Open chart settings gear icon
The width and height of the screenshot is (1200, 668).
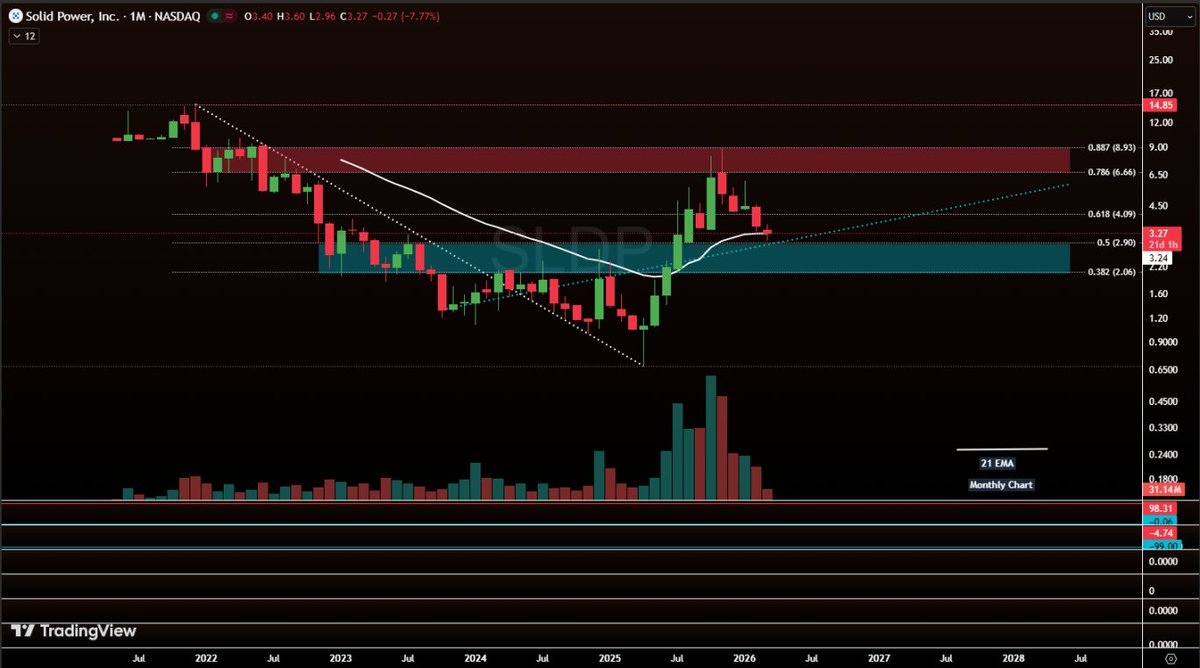coord(1170,660)
